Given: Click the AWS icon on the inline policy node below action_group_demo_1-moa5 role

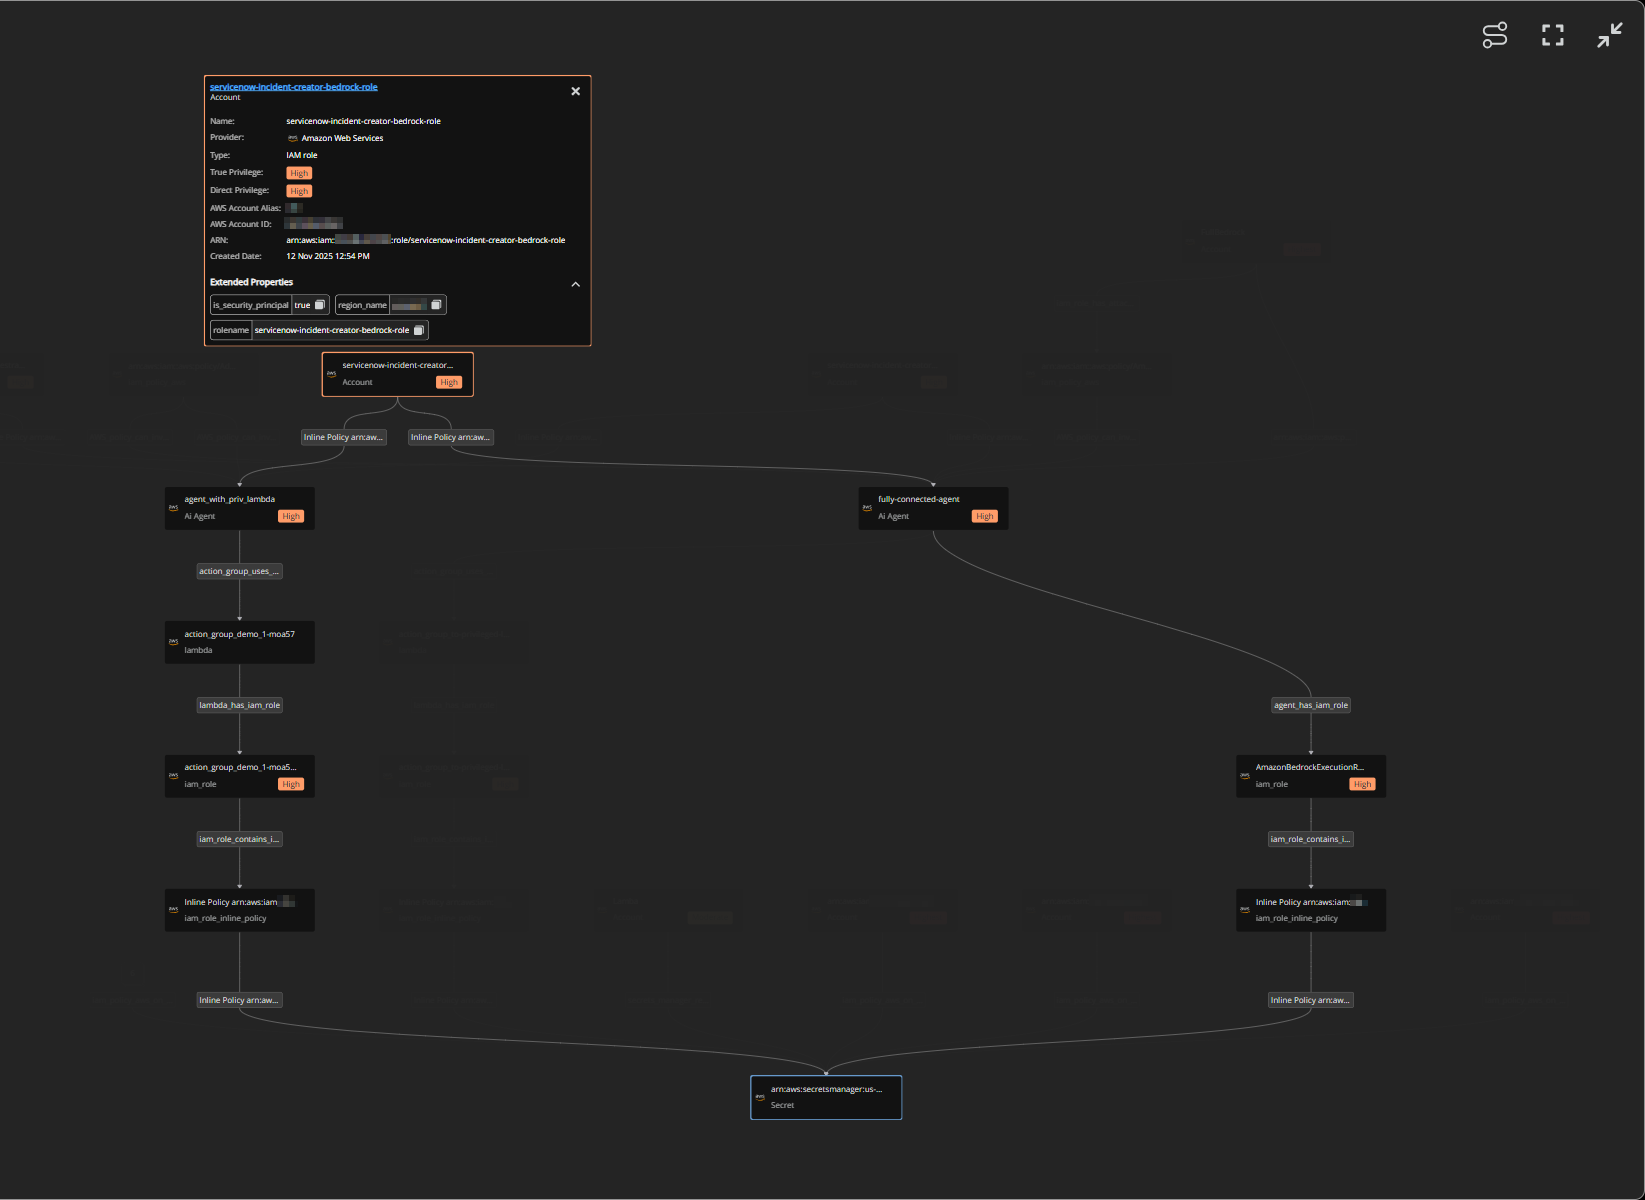Looking at the screenshot, I should coord(174,910).
